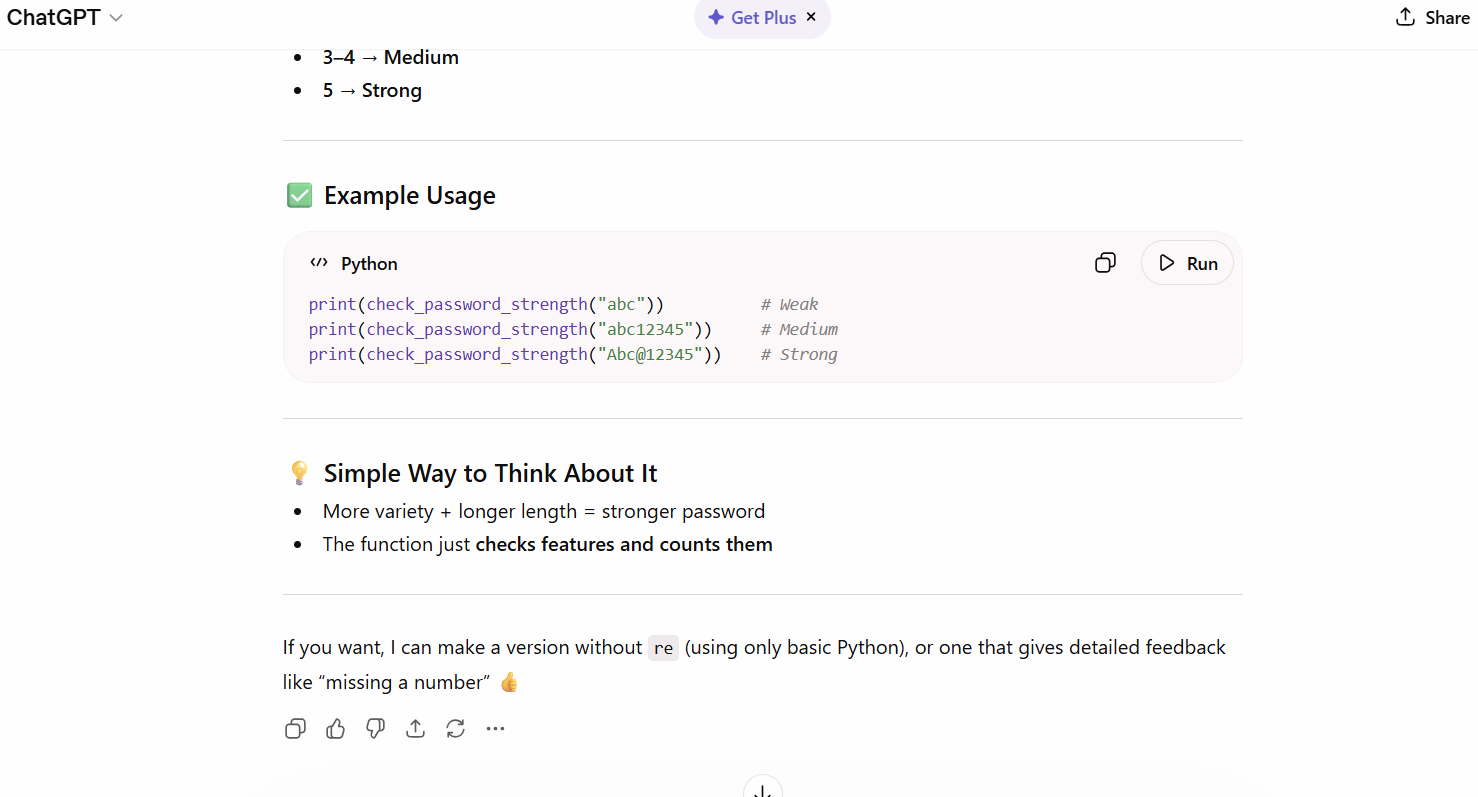Click the Run play triangle icon
The width and height of the screenshot is (1478, 797).
(x=1166, y=262)
